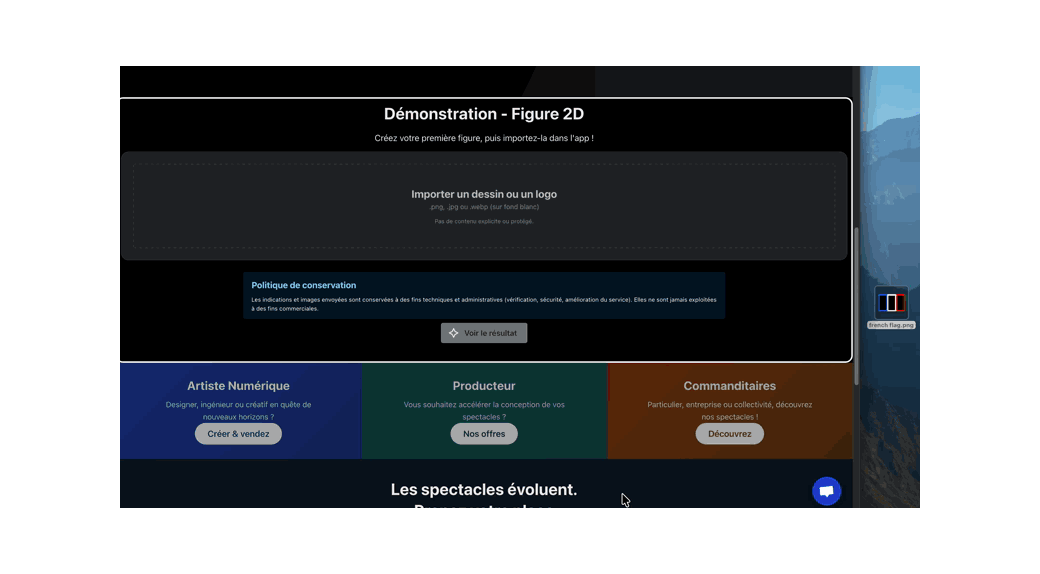The image size is (1040, 574).
Task: Open the blue chat bubble widget
Action: pyautogui.click(x=826, y=491)
